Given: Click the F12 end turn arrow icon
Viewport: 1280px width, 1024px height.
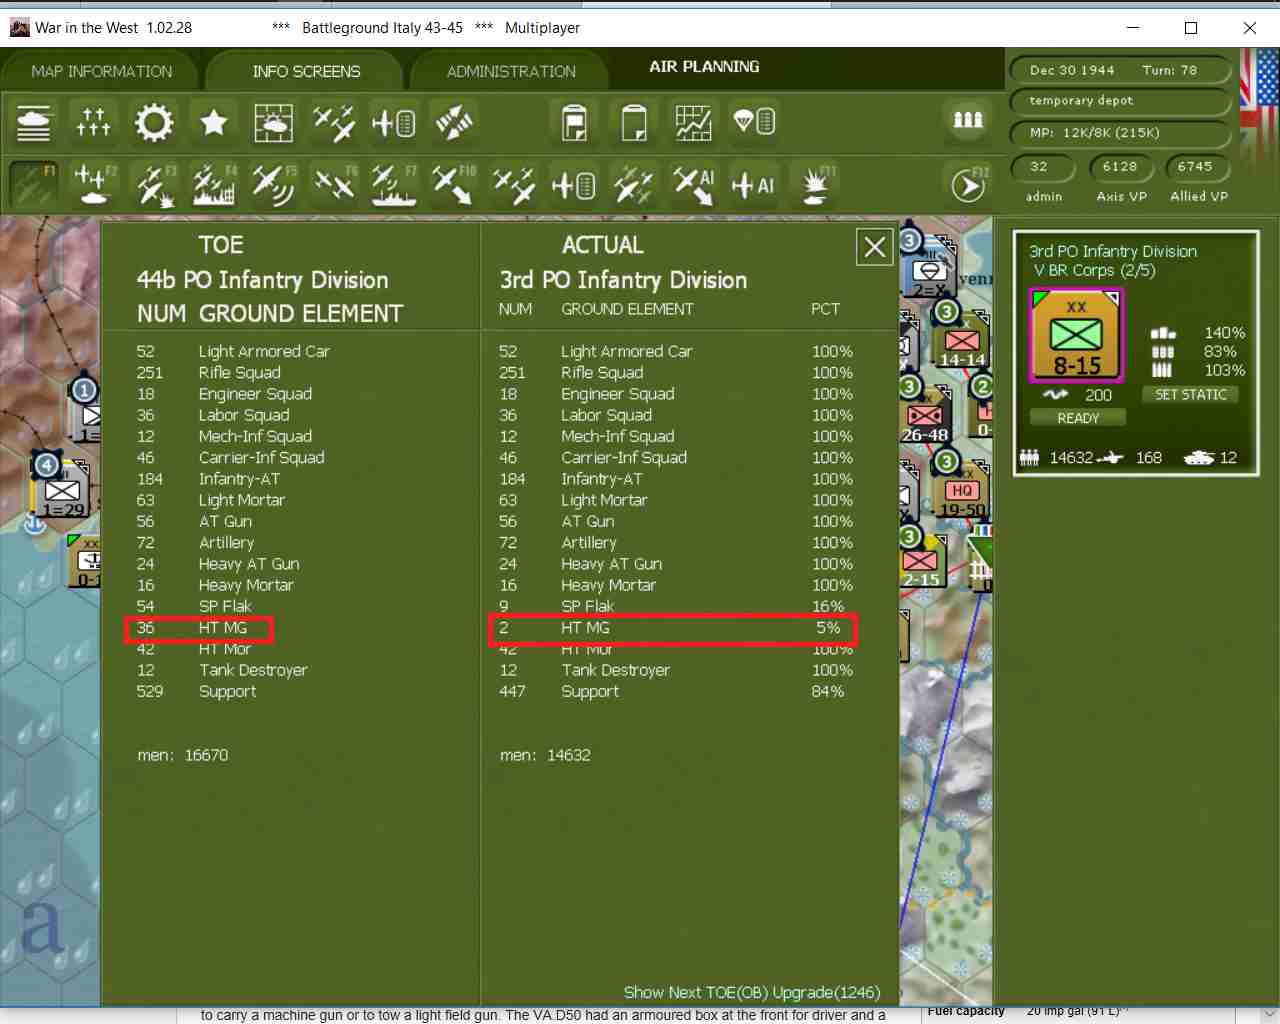Looking at the screenshot, I should tap(968, 184).
